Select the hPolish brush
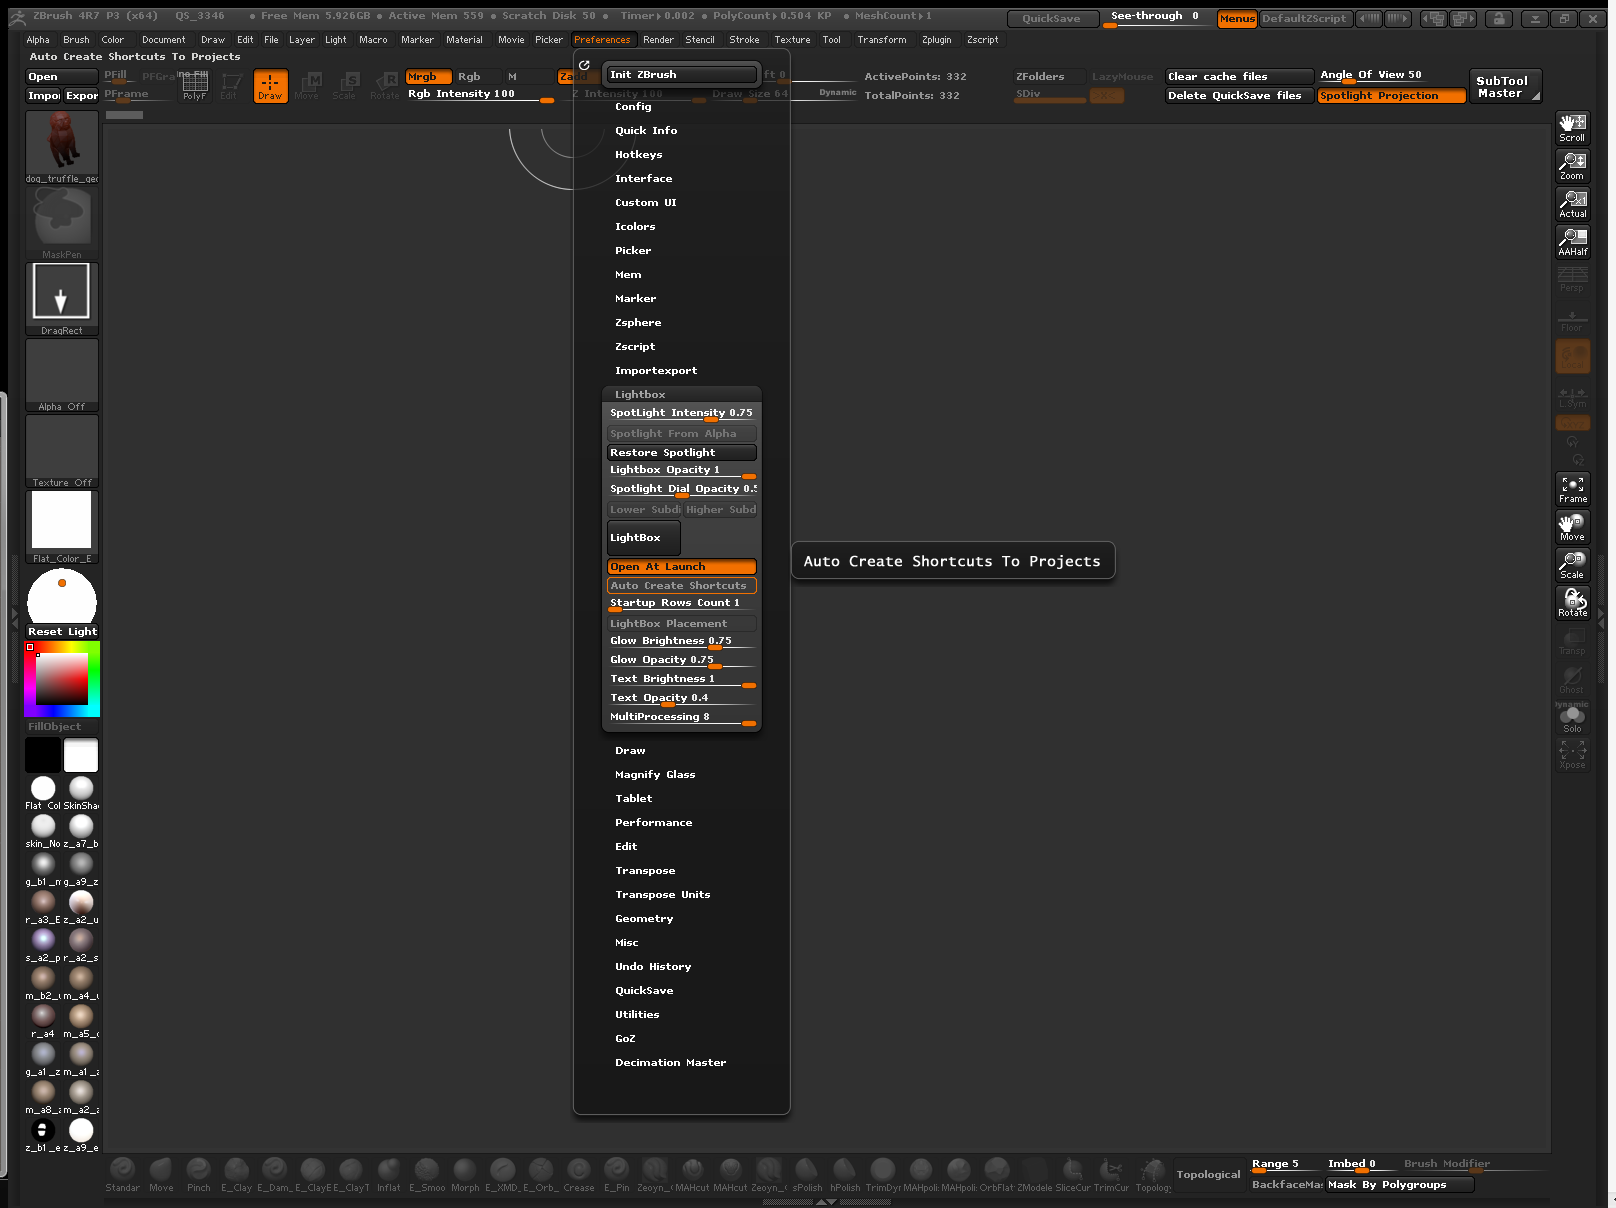 [x=845, y=1175]
